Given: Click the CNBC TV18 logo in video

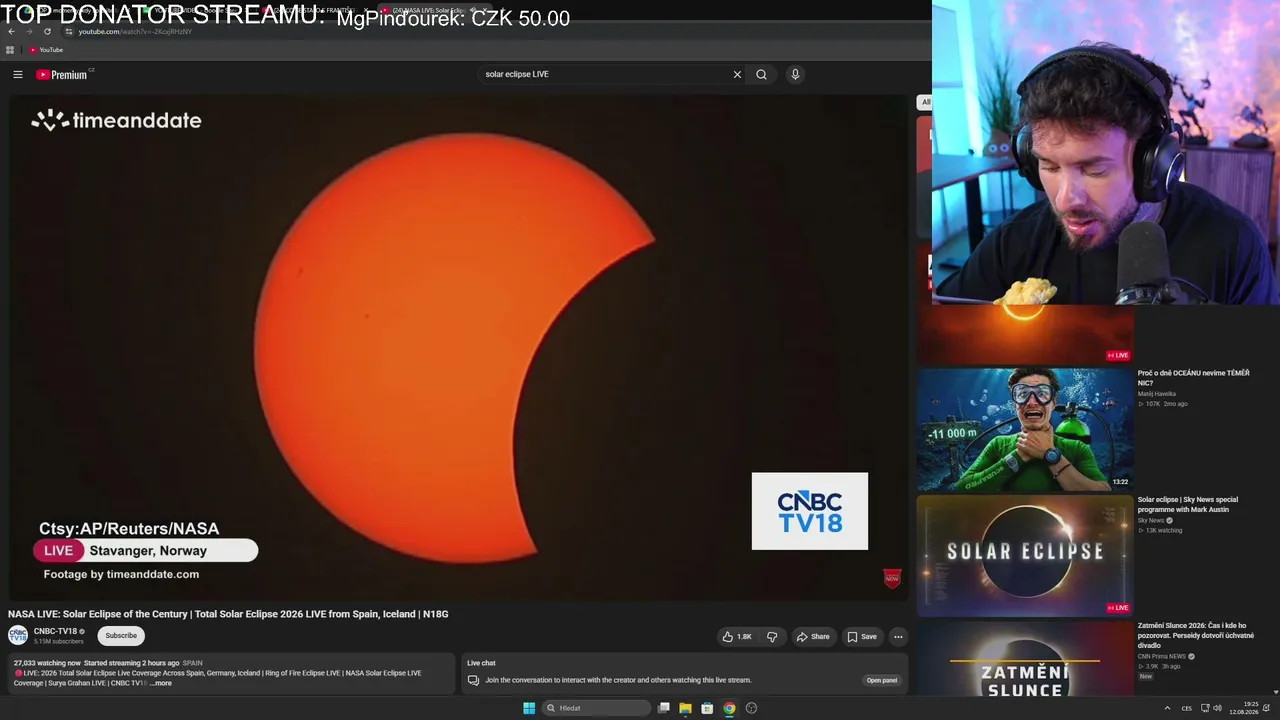Looking at the screenshot, I should point(810,511).
